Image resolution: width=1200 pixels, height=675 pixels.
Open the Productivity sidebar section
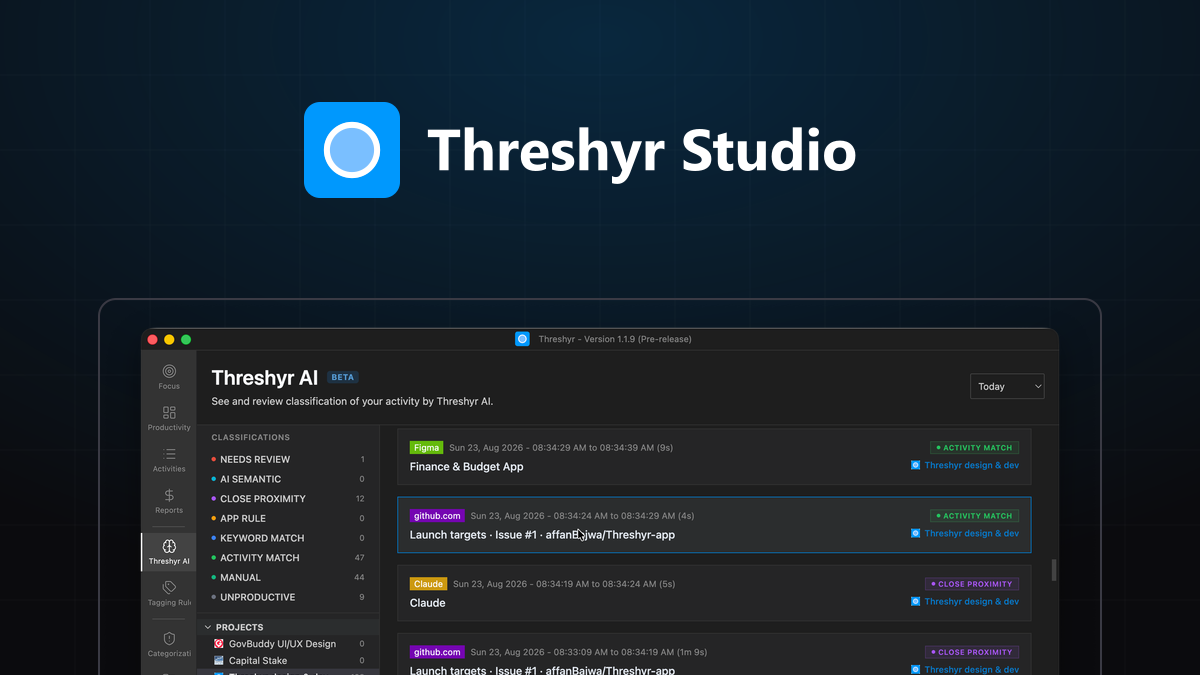click(x=169, y=419)
